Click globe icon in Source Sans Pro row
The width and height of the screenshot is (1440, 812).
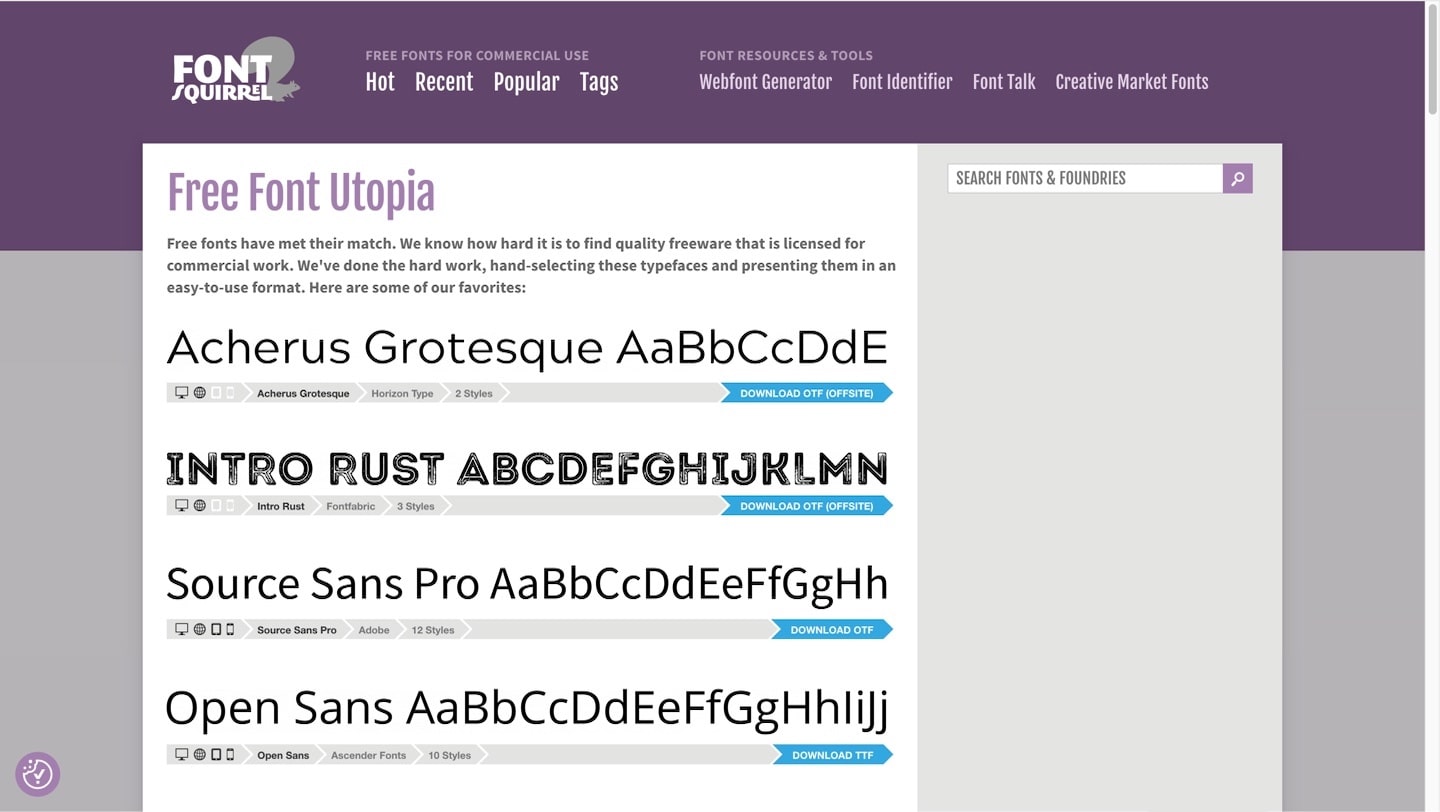[199, 630]
